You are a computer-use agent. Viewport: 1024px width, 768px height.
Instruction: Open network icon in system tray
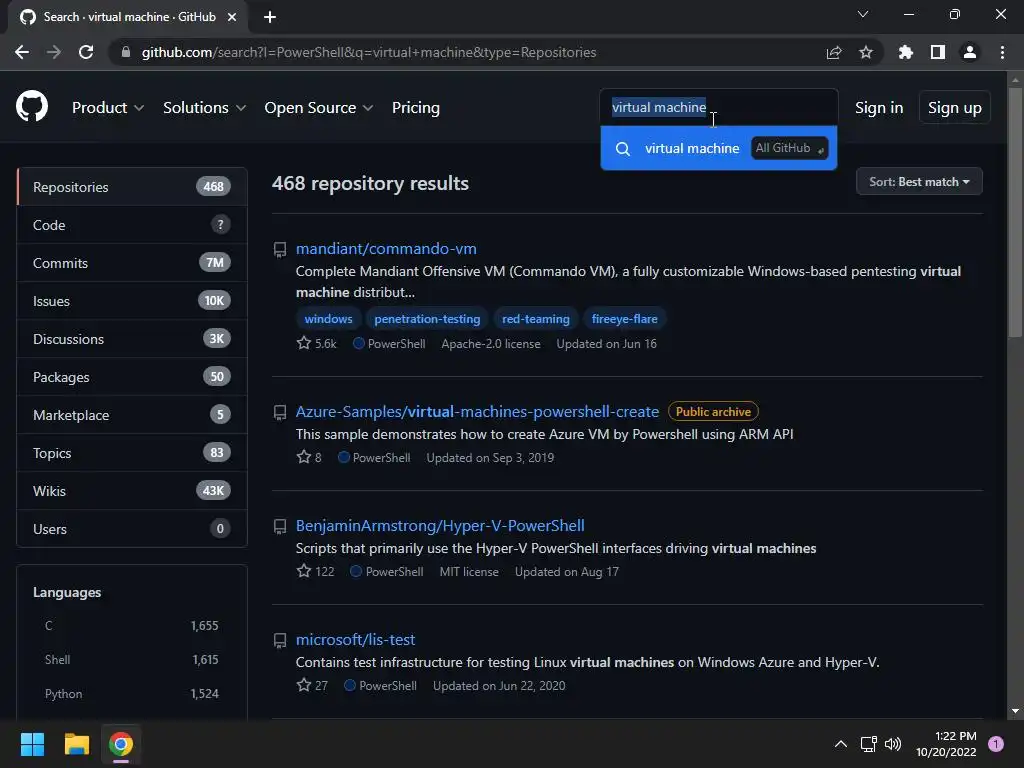pyautogui.click(x=868, y=744)
